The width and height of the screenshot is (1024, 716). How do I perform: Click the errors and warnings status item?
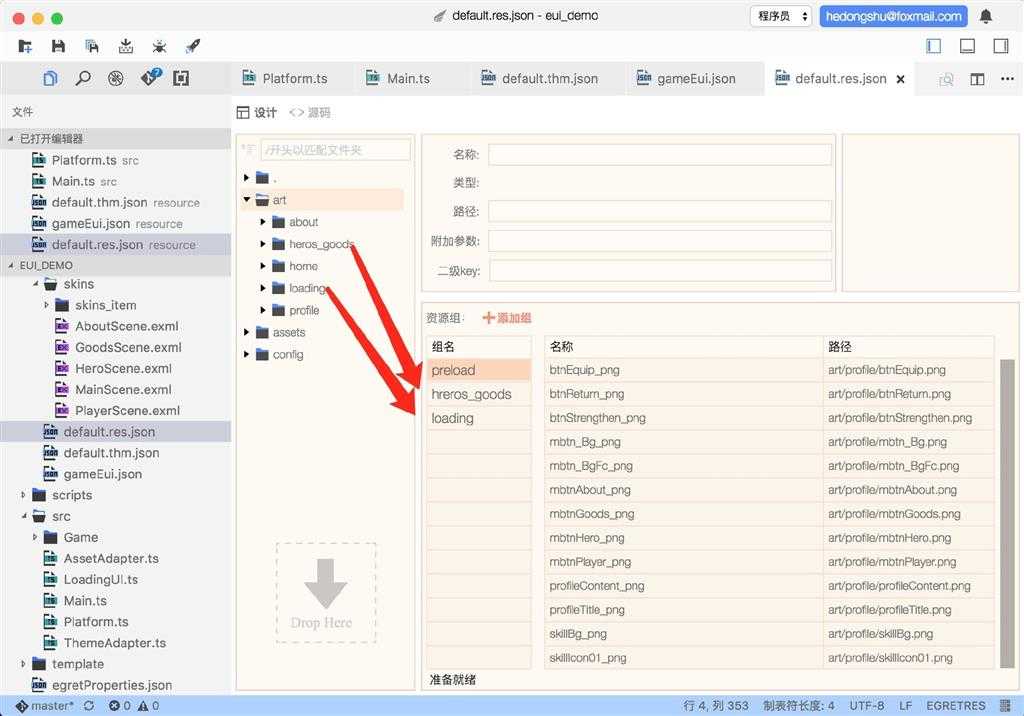[x=134, y=706]
